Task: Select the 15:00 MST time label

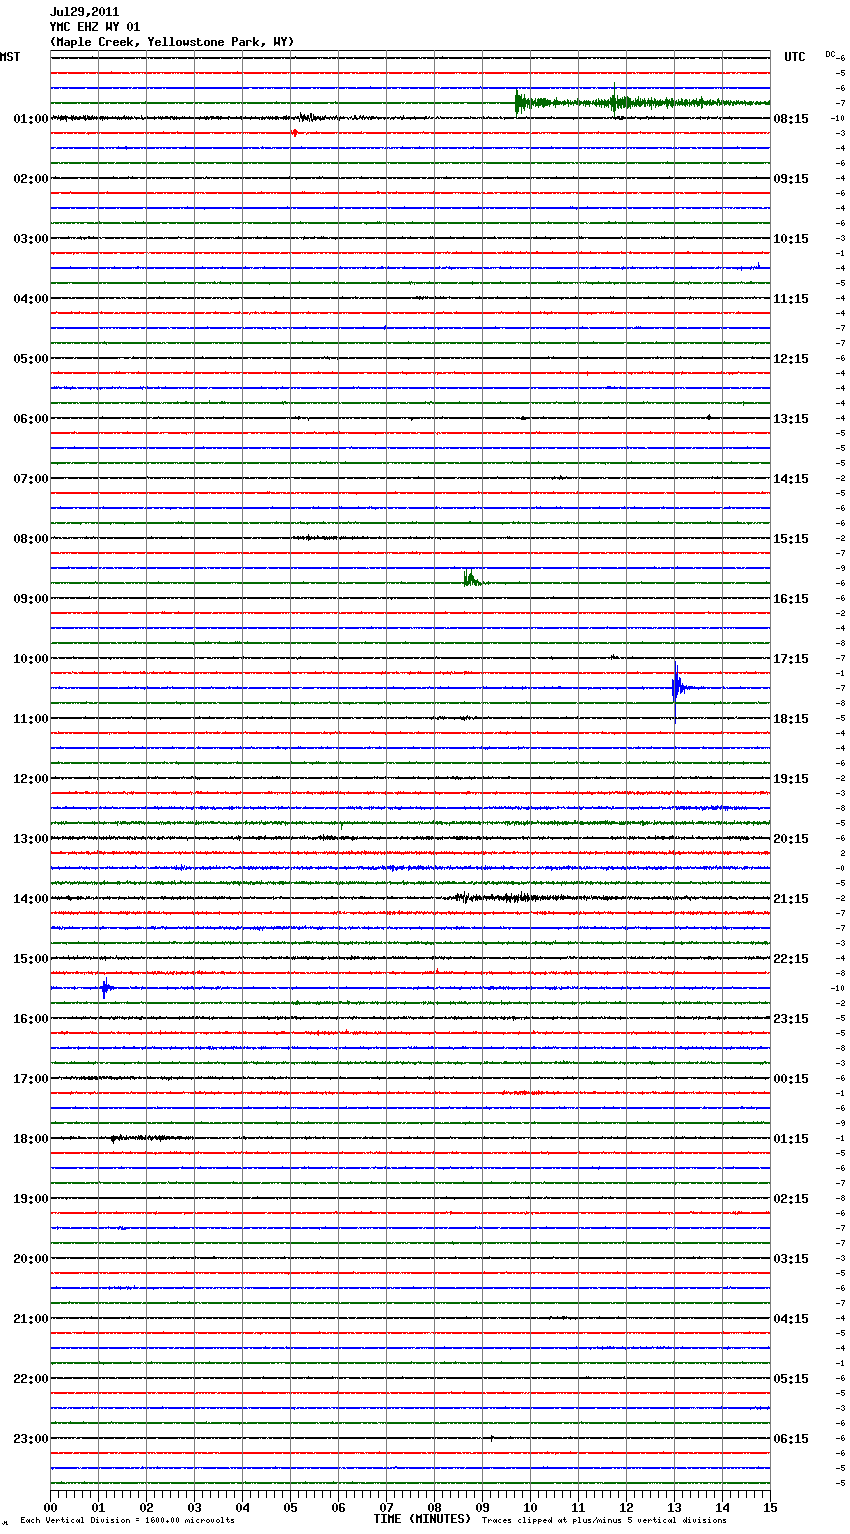Action: (31, 959)
